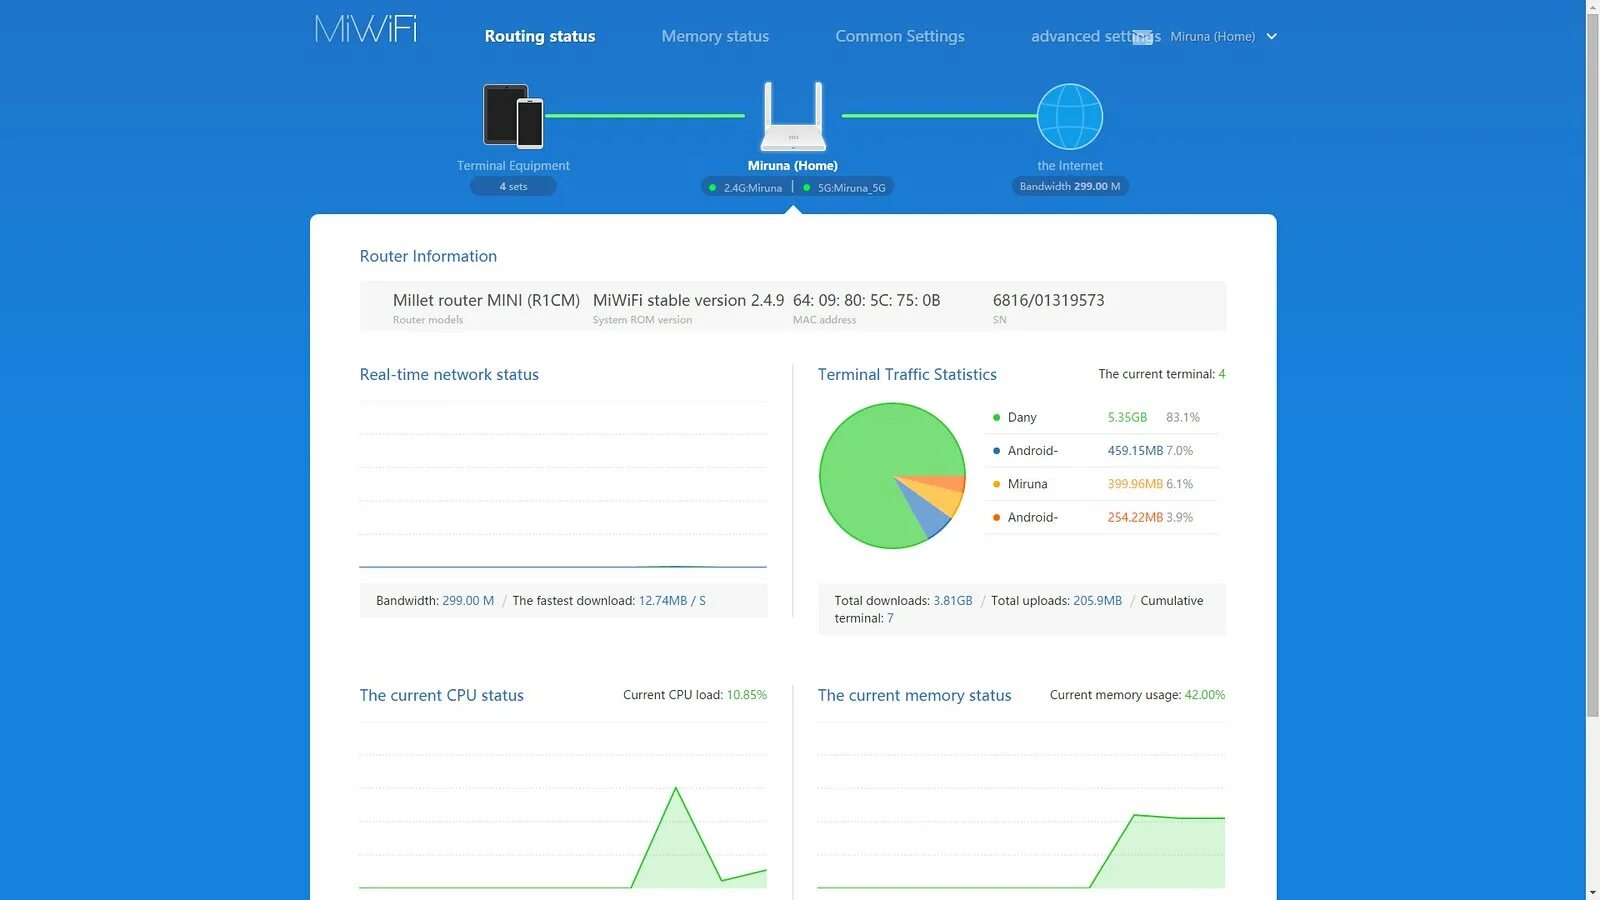1600x900 pixels.
Task: Click the MiWiFi logo
Action: 366,28
